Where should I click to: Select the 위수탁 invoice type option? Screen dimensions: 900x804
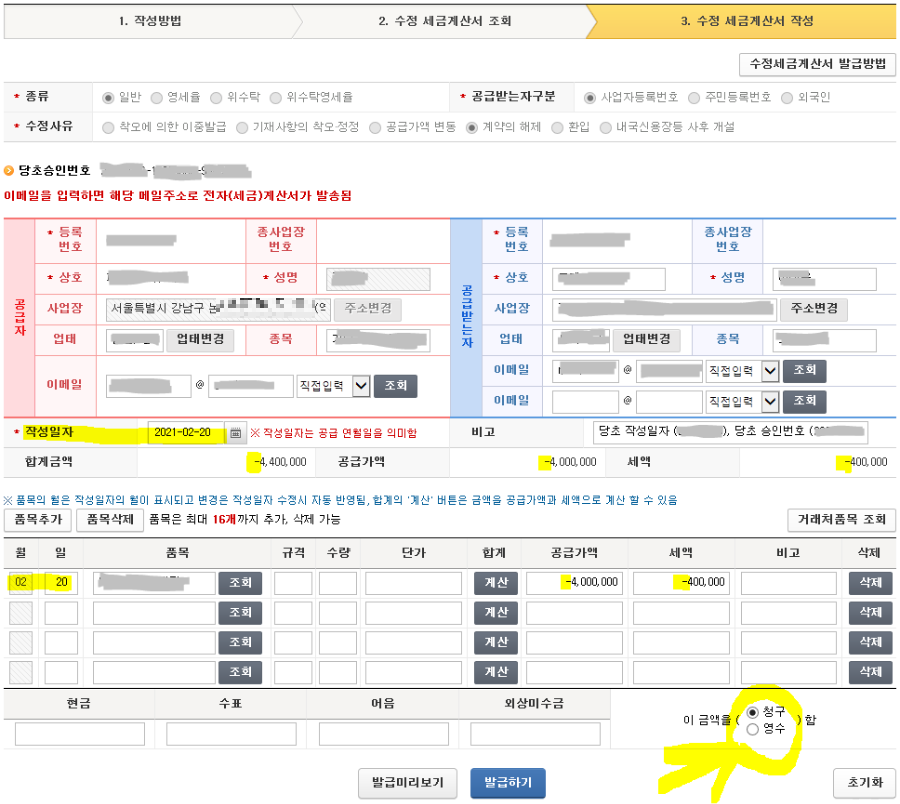pyautogui.click(x=215, y=98)
